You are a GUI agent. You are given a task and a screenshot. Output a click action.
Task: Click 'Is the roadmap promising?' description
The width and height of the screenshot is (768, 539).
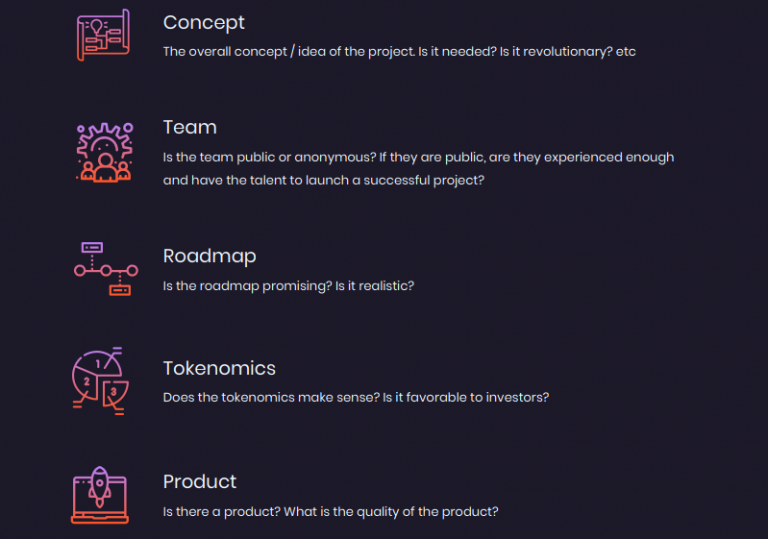click(247, 286)
